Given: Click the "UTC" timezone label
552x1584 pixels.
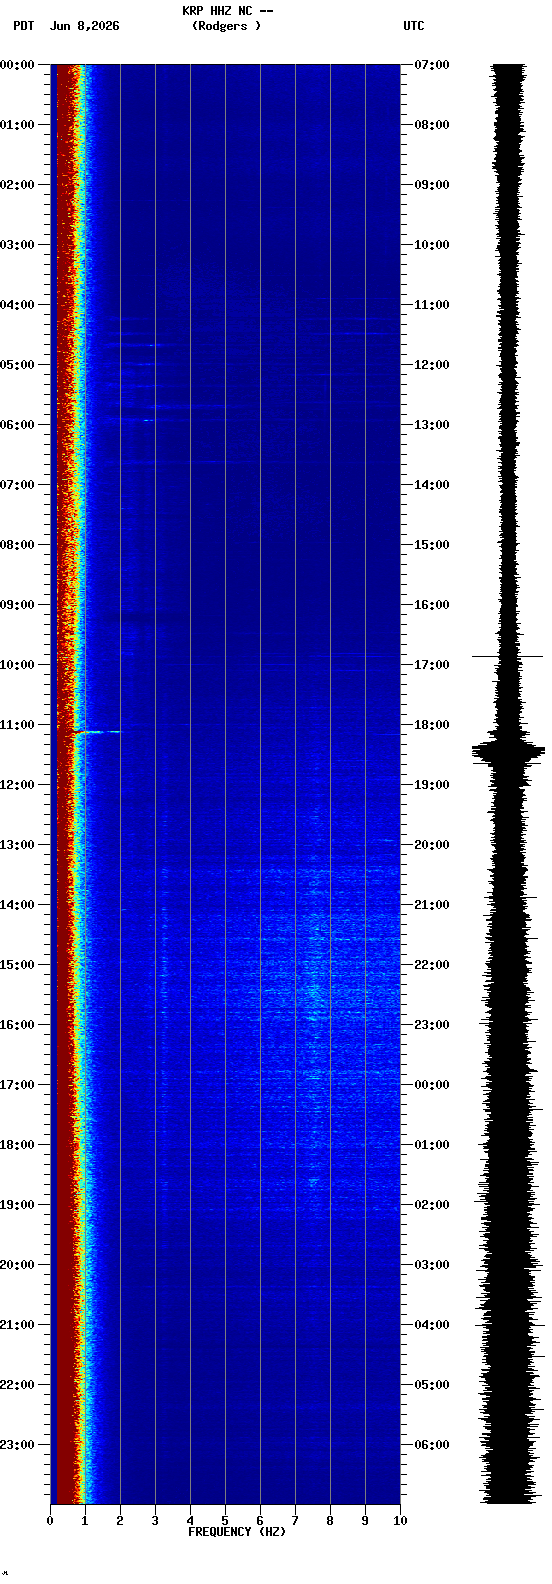Looking at the screenshot, I should click(x=414, y=26).
